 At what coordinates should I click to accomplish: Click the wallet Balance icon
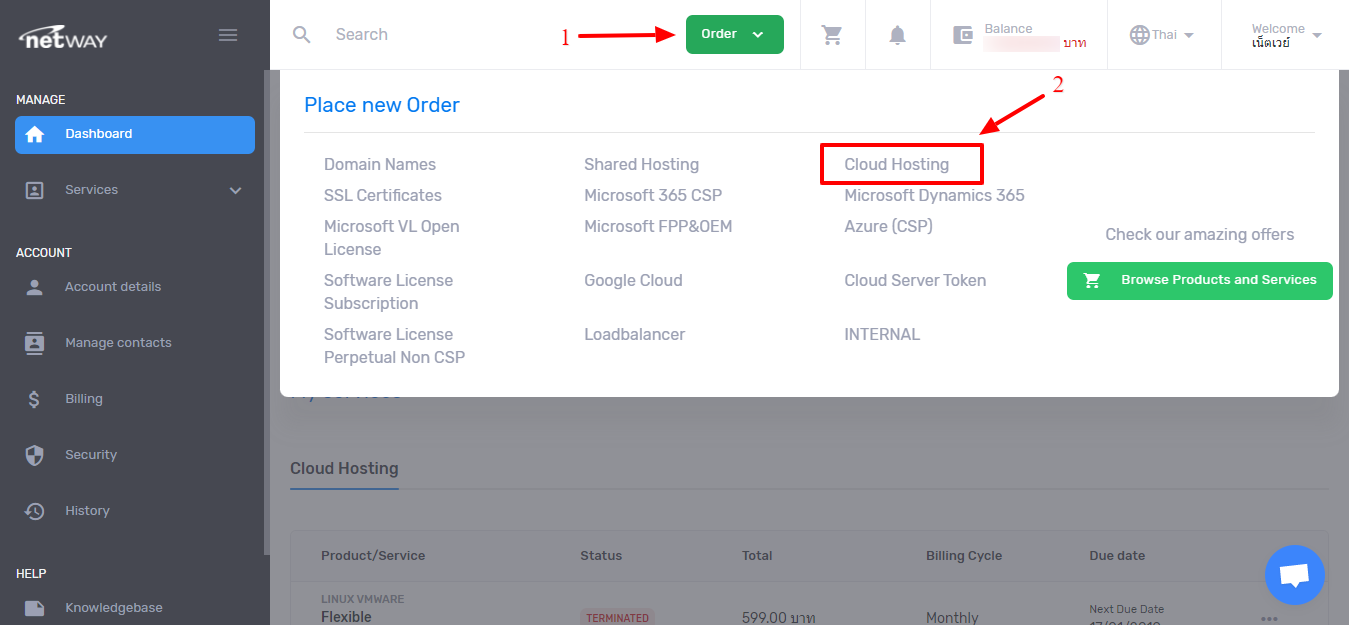[x=963, y=35]
